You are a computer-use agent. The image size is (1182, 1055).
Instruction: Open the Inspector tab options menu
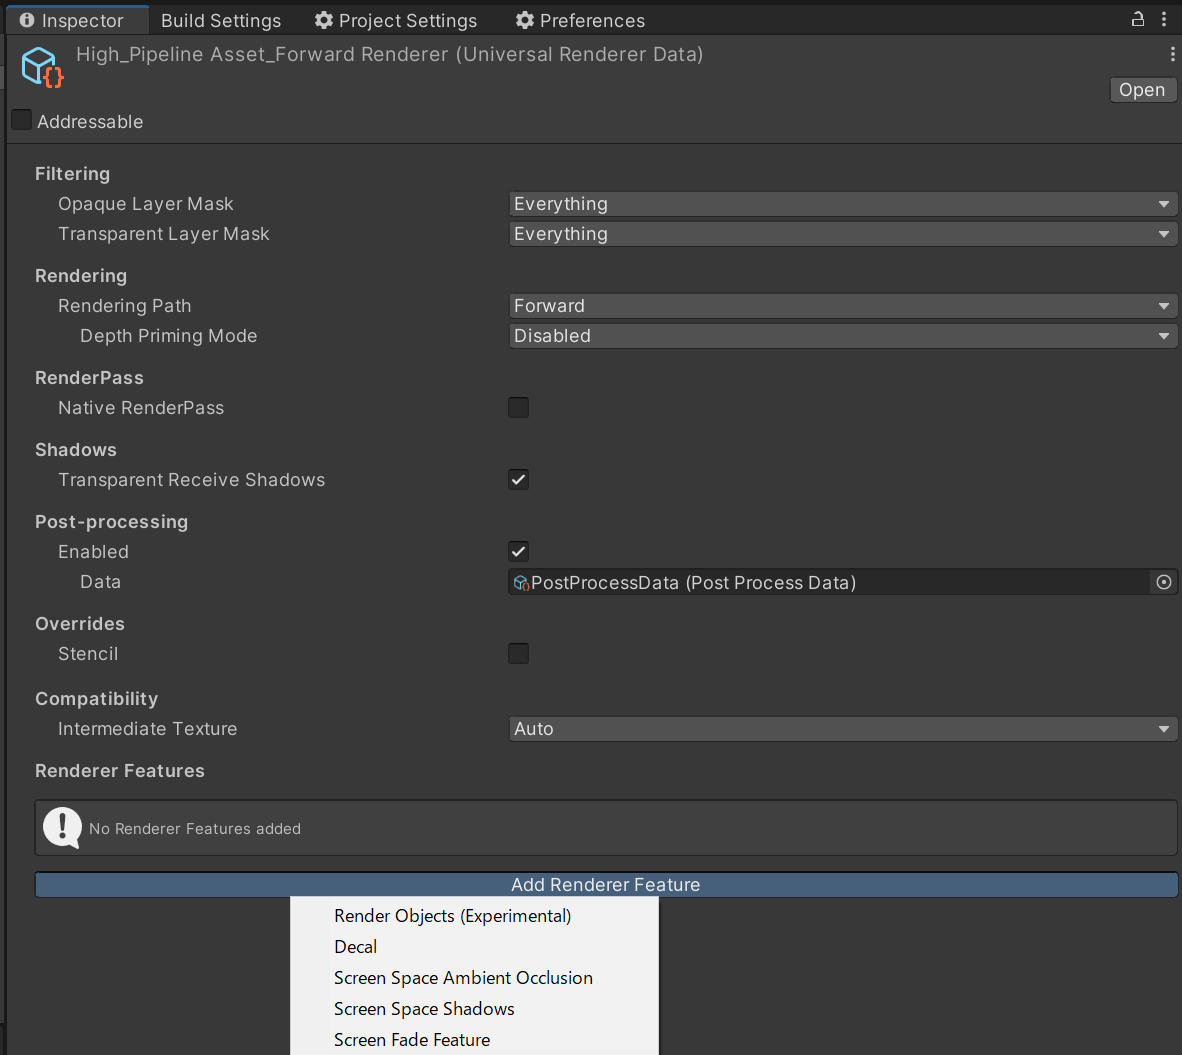(x=1164, y=20)
